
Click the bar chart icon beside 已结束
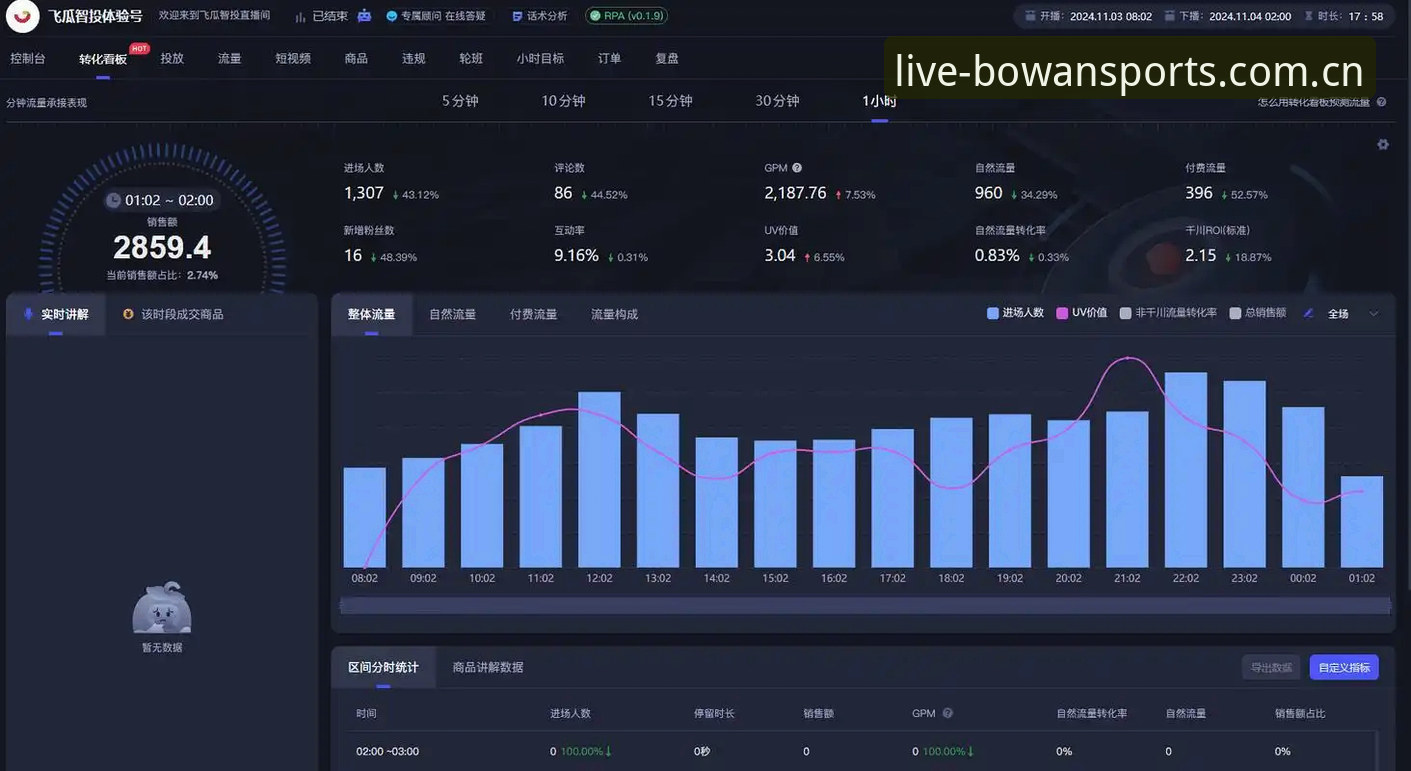coord(301,16)
